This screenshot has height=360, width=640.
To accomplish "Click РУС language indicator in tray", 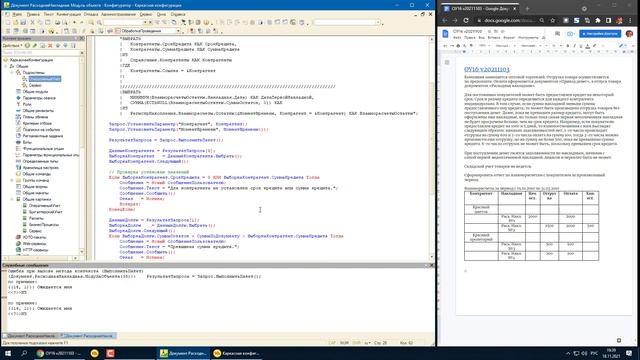I will point(595,353).
